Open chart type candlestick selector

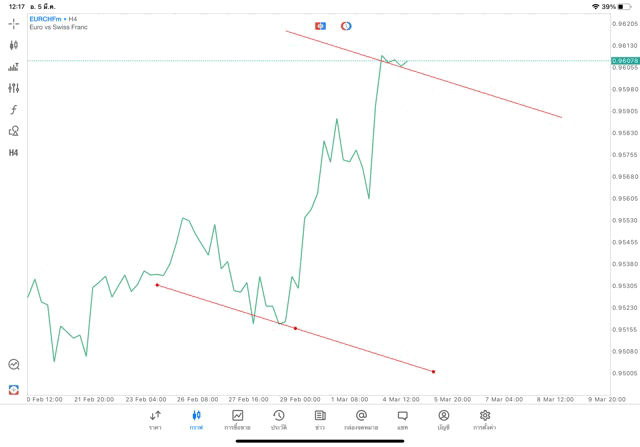[14, 45]
